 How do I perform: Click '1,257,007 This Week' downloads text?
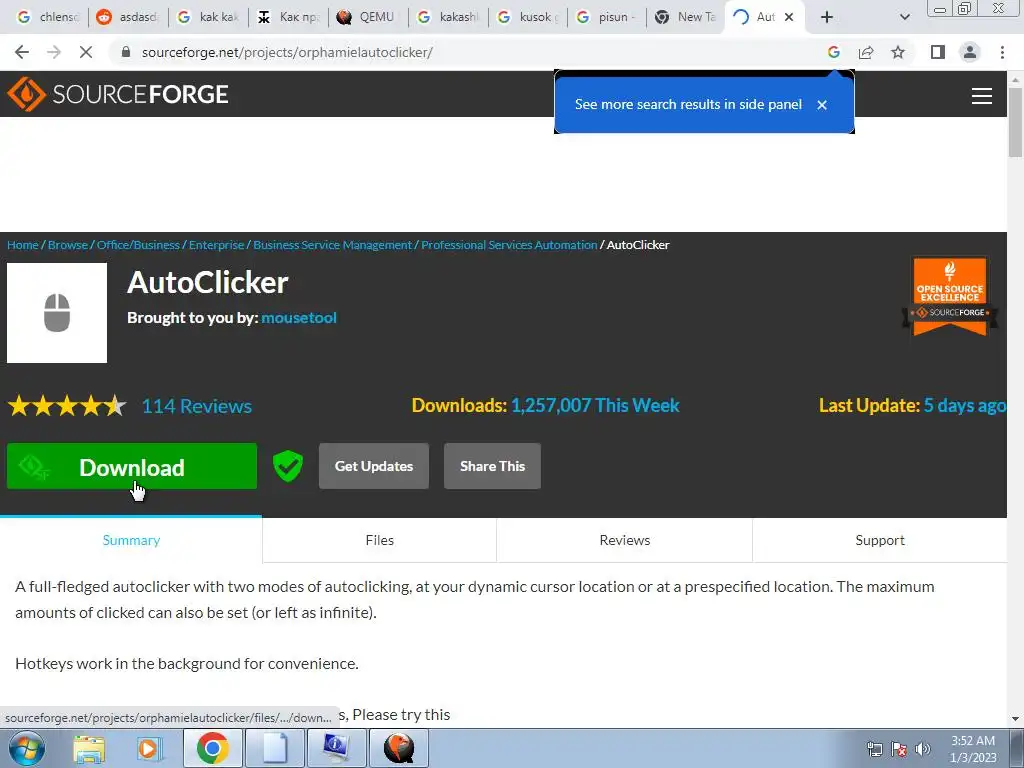tap(595, 406)
